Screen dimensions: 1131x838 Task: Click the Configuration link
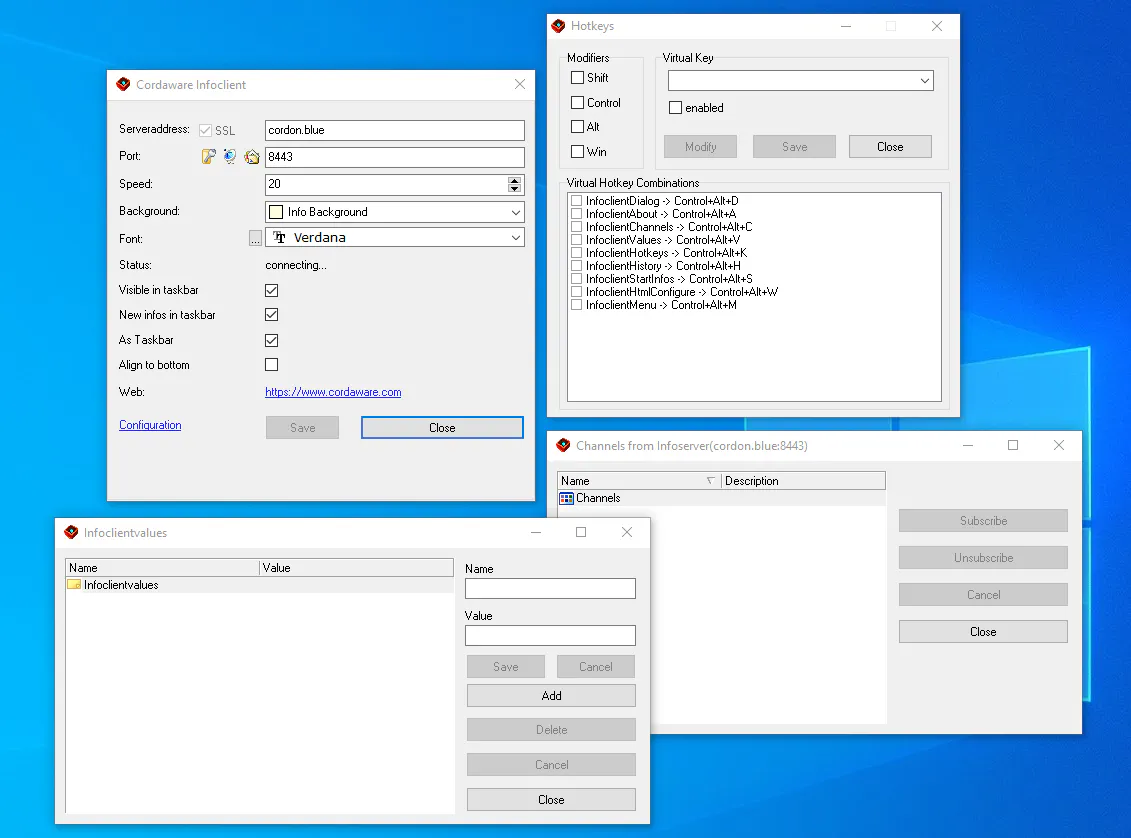[x=149, y=425]
